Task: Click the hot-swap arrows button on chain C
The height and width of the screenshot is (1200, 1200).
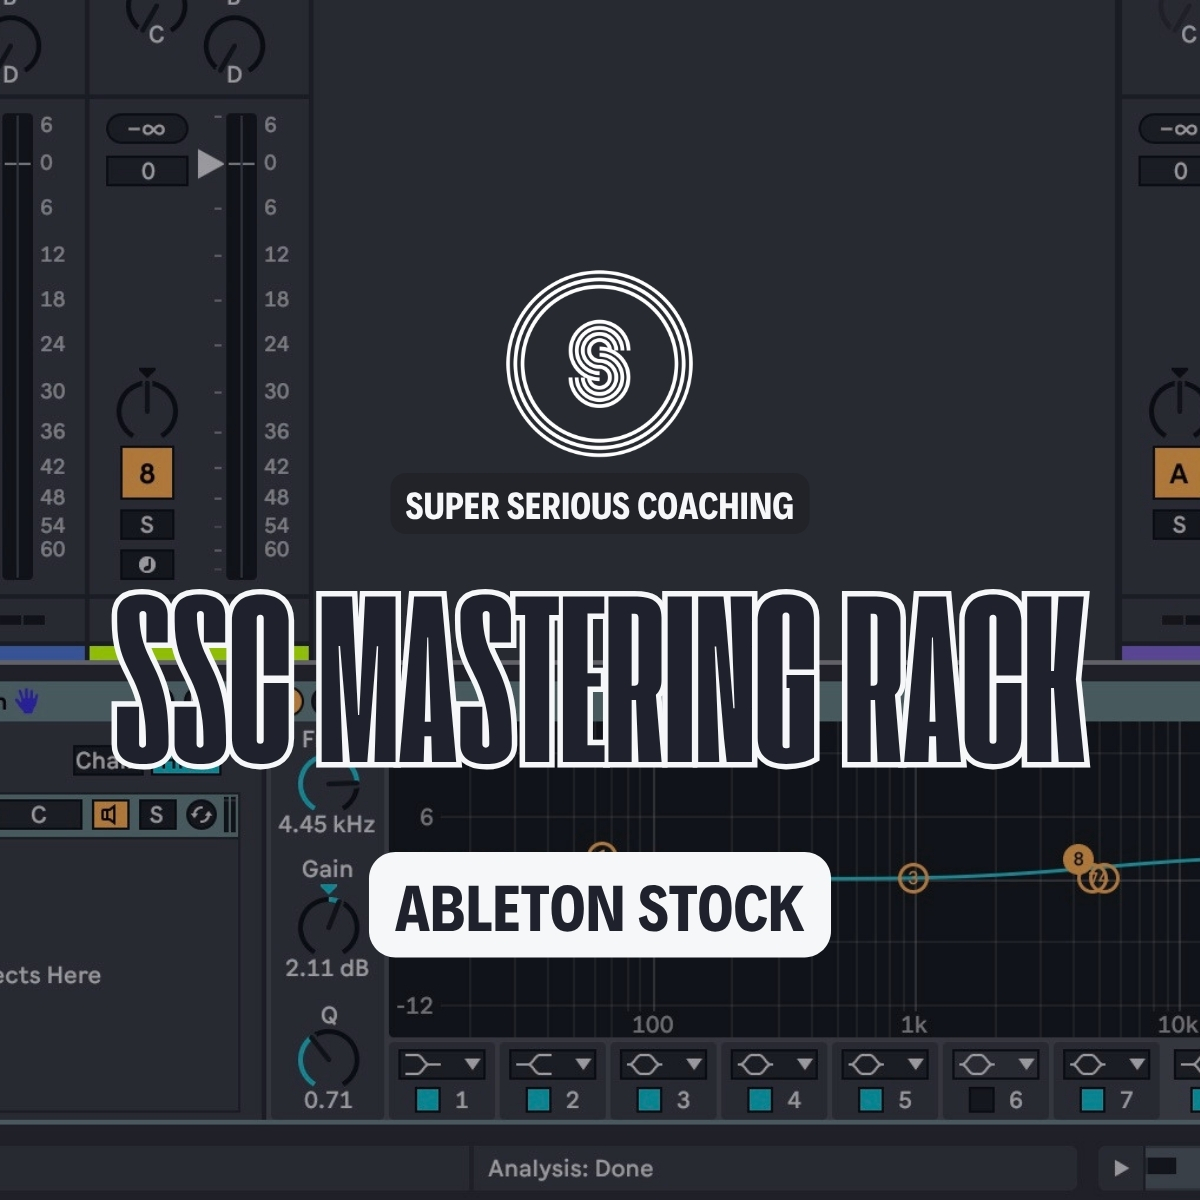Action: pyautogui.click(x=201, y=815)
